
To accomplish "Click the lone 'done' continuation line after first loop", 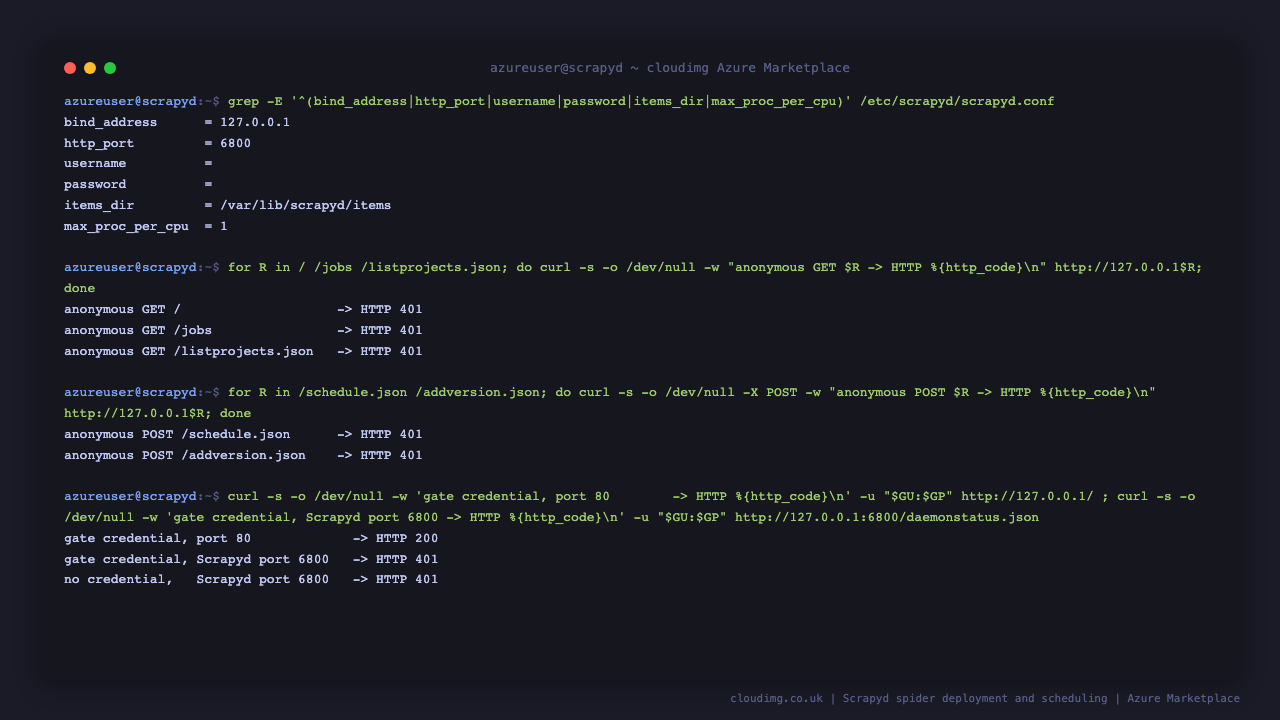I will [80, 288].
